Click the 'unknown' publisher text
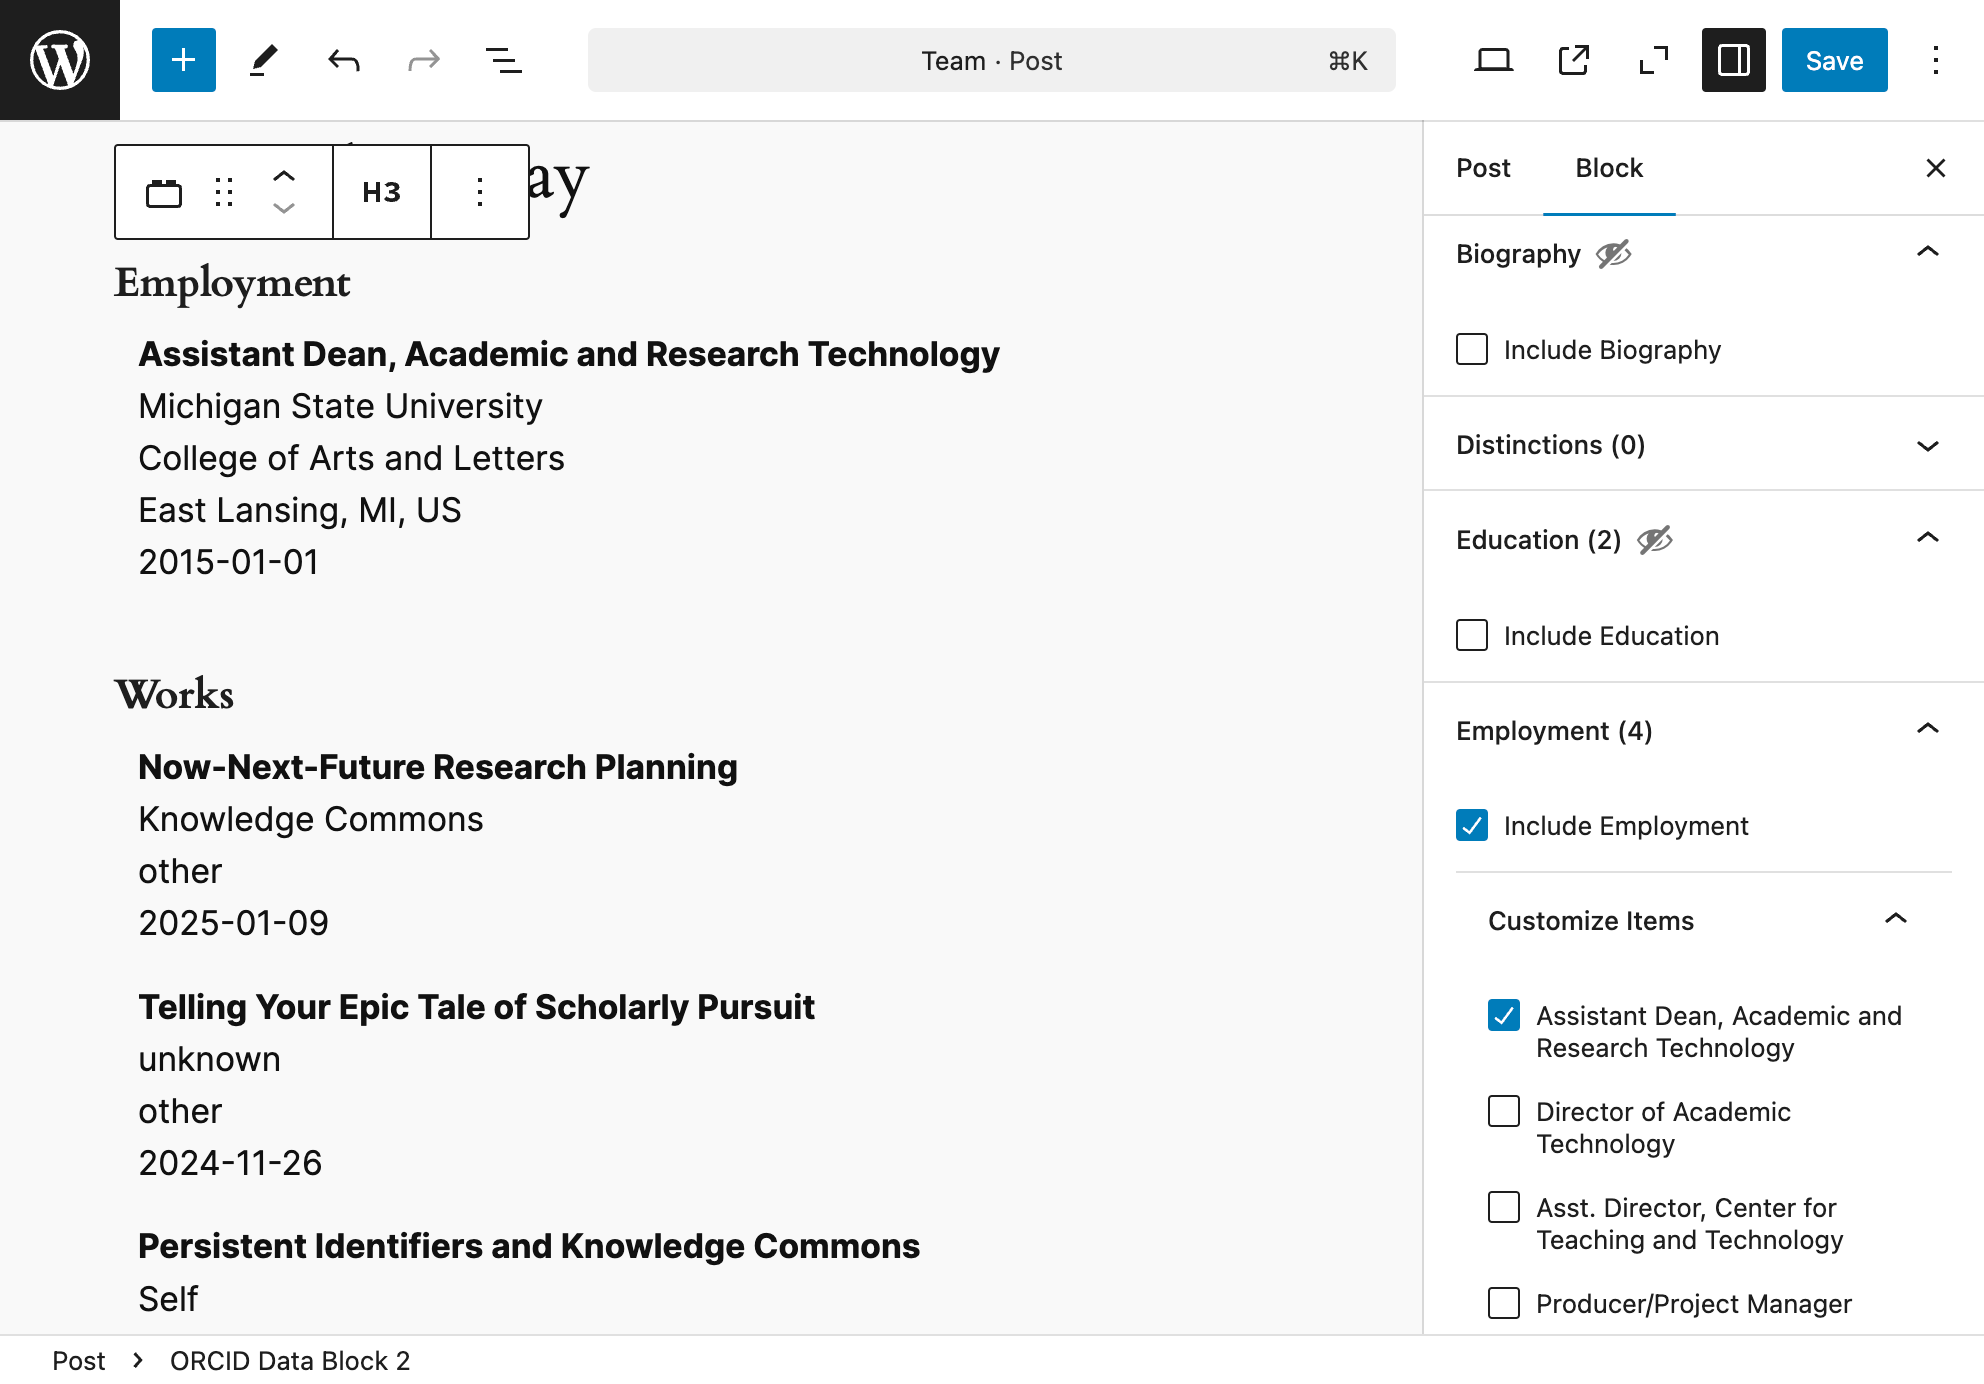Image resolution: width=1984 pixels, height=1384 pixels. 209,1059
